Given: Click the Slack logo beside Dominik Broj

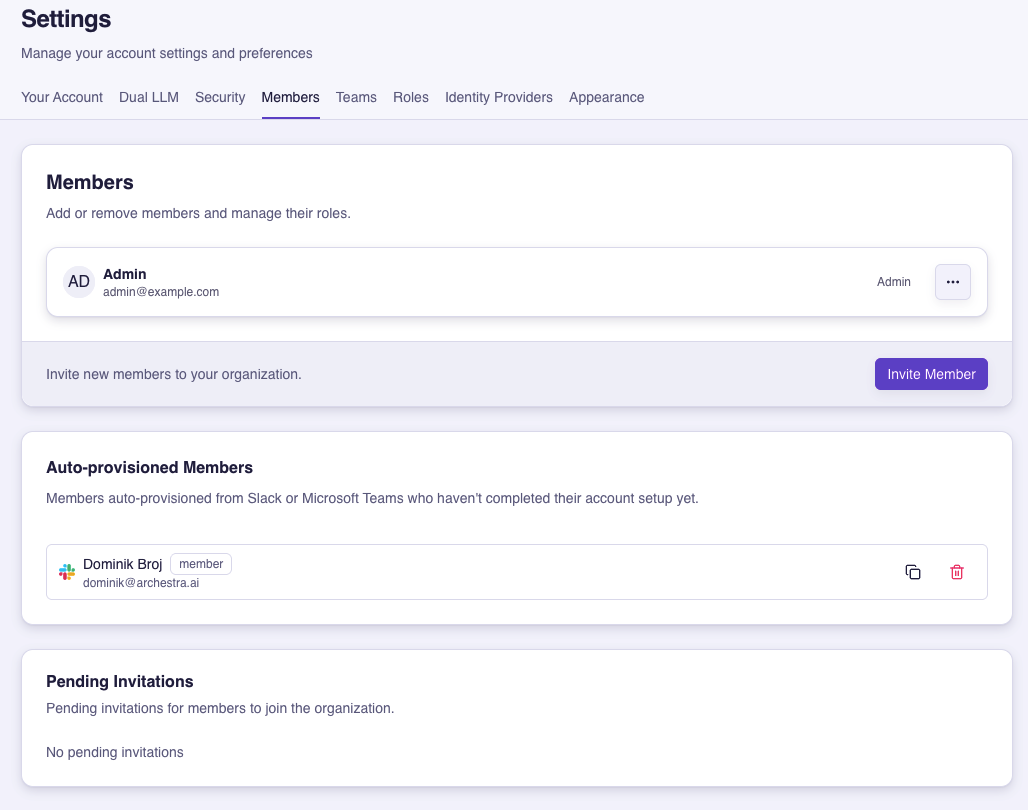Looking at the screenshot, I should [x=67, y=572].
